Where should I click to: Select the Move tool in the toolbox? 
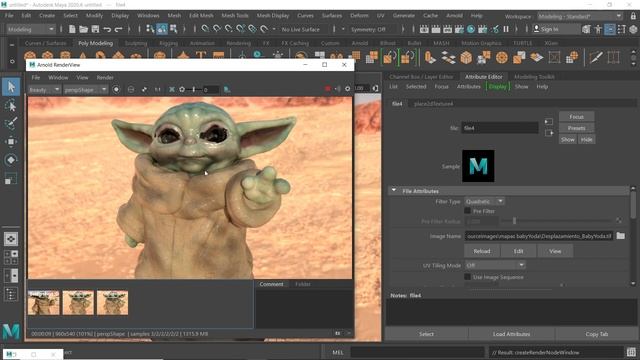pos(11,141)
